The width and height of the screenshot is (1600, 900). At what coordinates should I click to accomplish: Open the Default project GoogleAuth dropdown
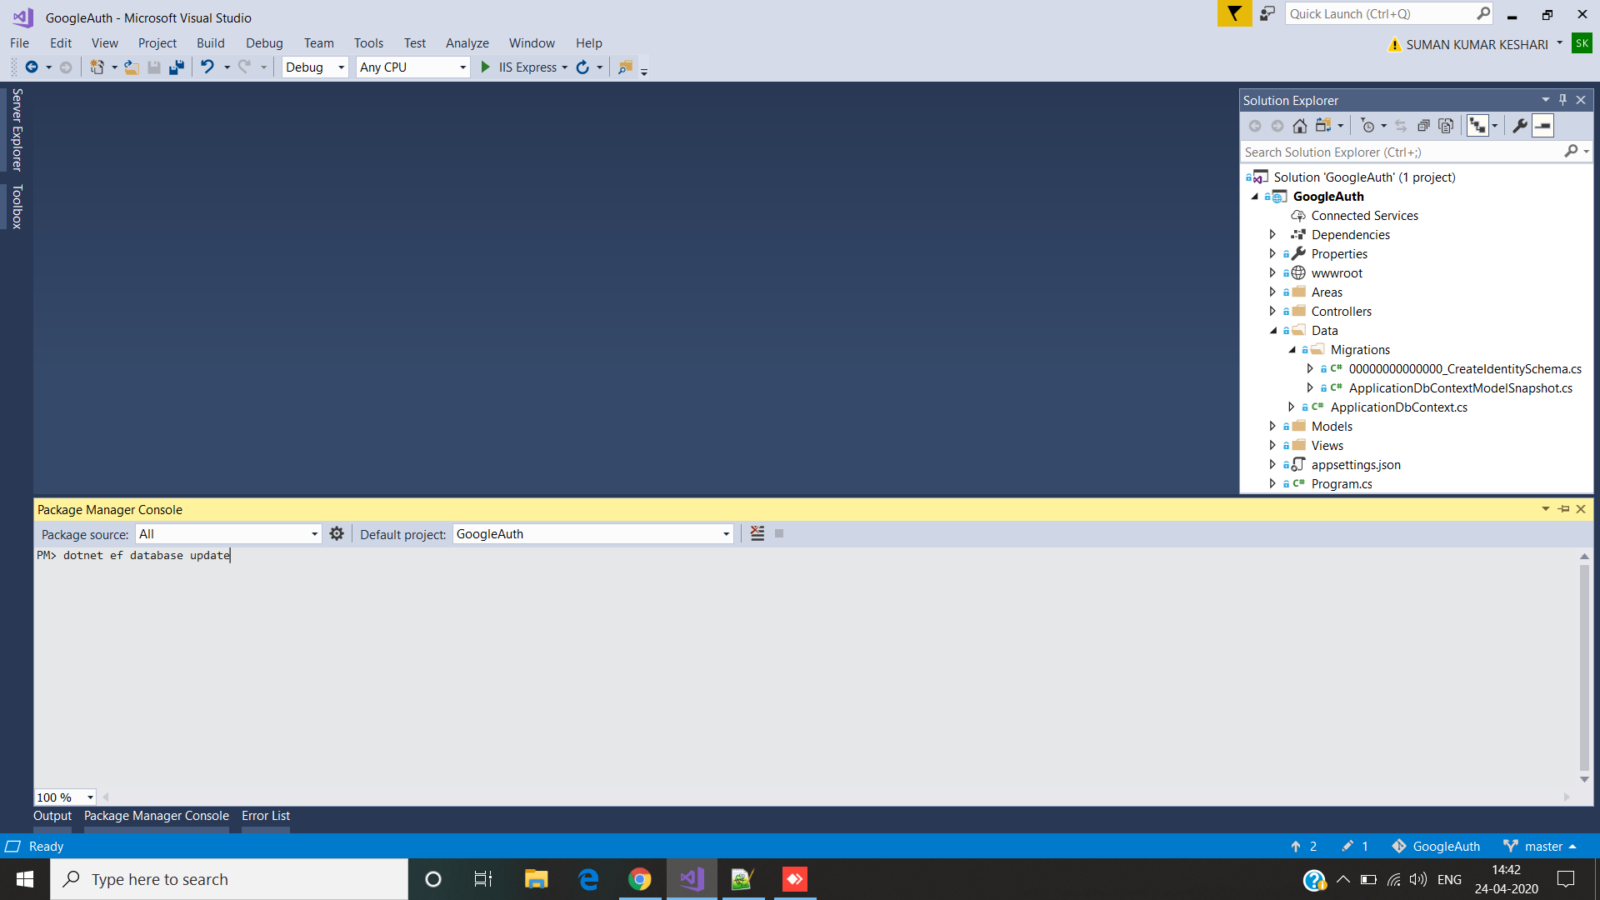[593, 534]
